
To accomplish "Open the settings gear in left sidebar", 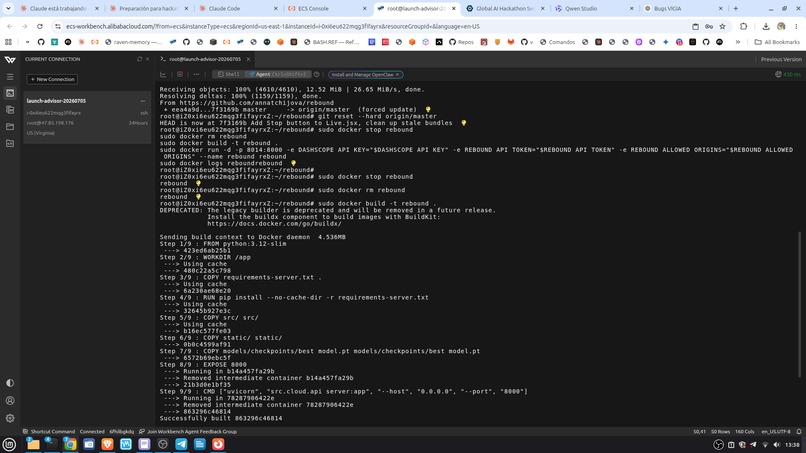I will [10, 418].
